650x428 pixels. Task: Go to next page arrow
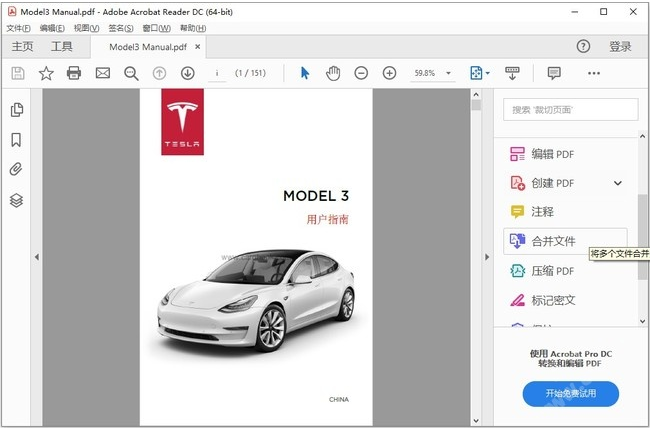tap(187, 73)
